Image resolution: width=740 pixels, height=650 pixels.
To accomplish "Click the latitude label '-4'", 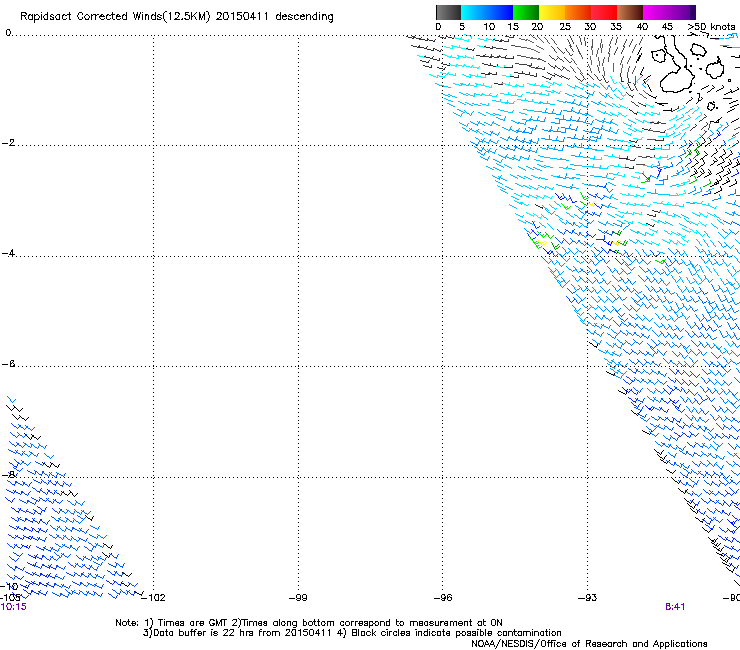I will tap(8, 253).
